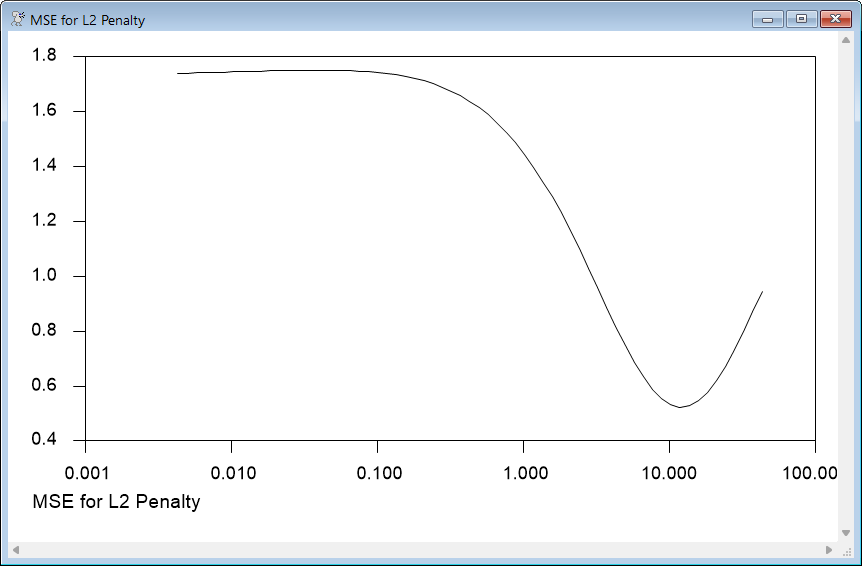The width and height of the screenshot is (862, 566).
Task: Click the 0.4 y-axis tick label
Action: (x=45, y=441)
